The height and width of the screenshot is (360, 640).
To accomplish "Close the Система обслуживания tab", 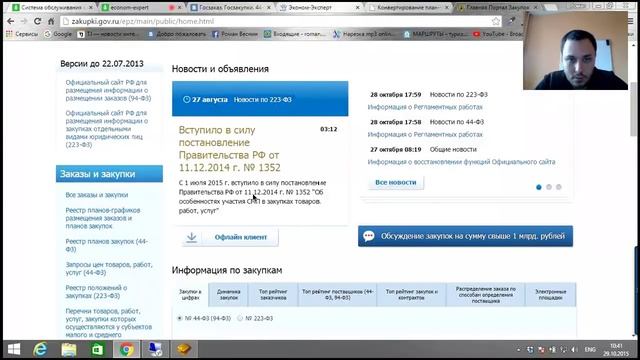I will coord(91,7).
